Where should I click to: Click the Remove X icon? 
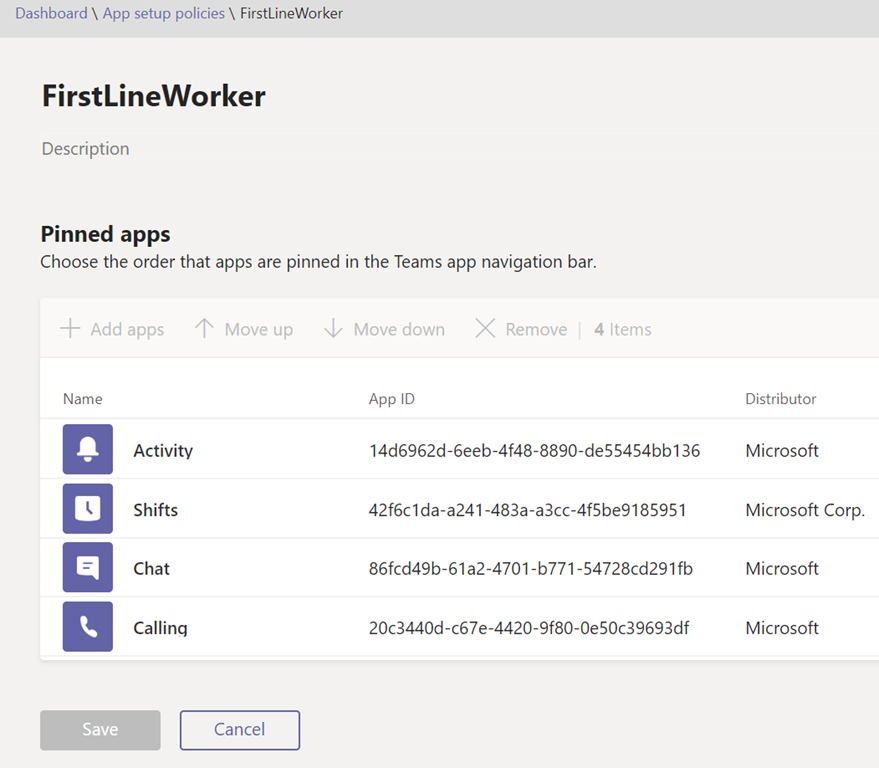(485, 329)
